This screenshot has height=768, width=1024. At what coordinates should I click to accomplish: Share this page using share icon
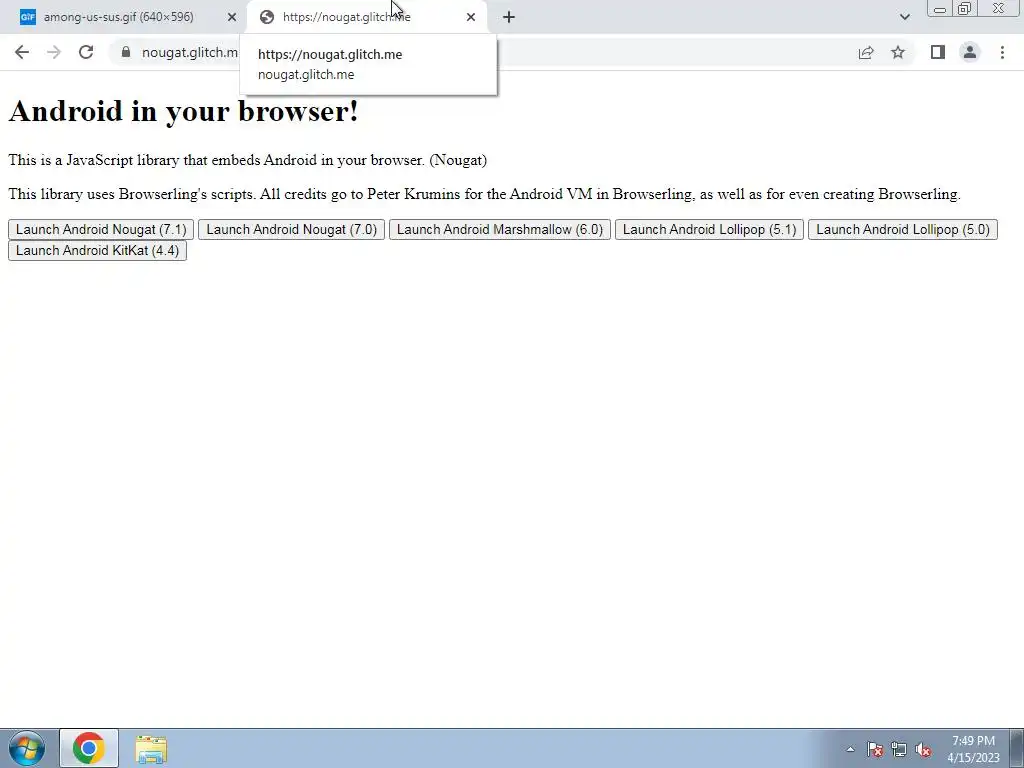click(866, 52)
